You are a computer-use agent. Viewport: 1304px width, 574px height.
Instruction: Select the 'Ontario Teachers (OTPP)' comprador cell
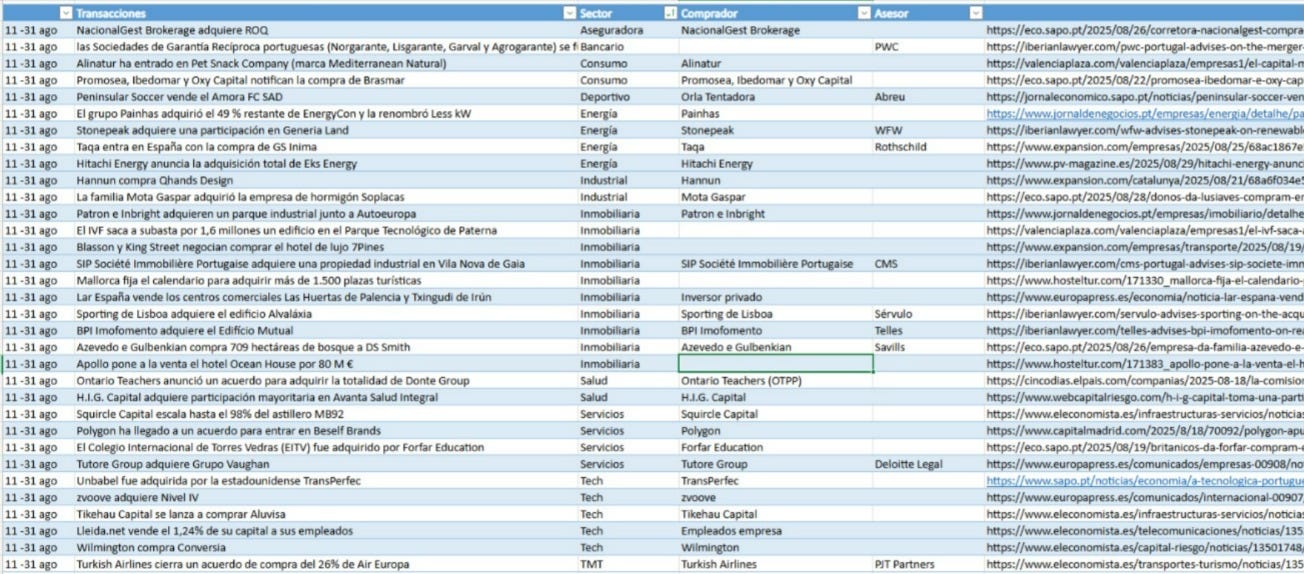[775, 381]
